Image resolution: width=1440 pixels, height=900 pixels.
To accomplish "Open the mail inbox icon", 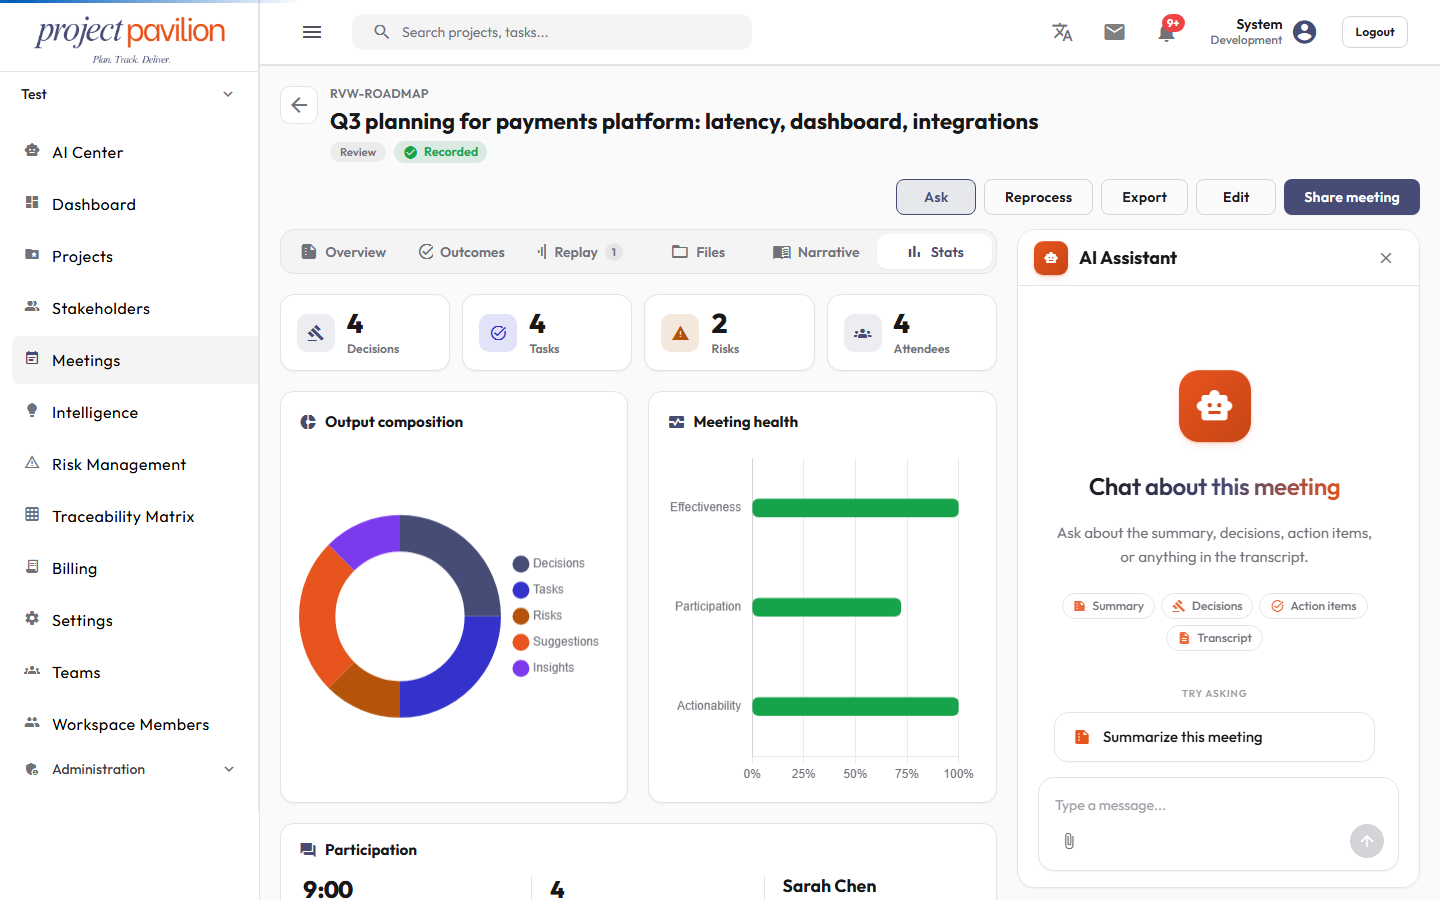I will [1114, 32].
